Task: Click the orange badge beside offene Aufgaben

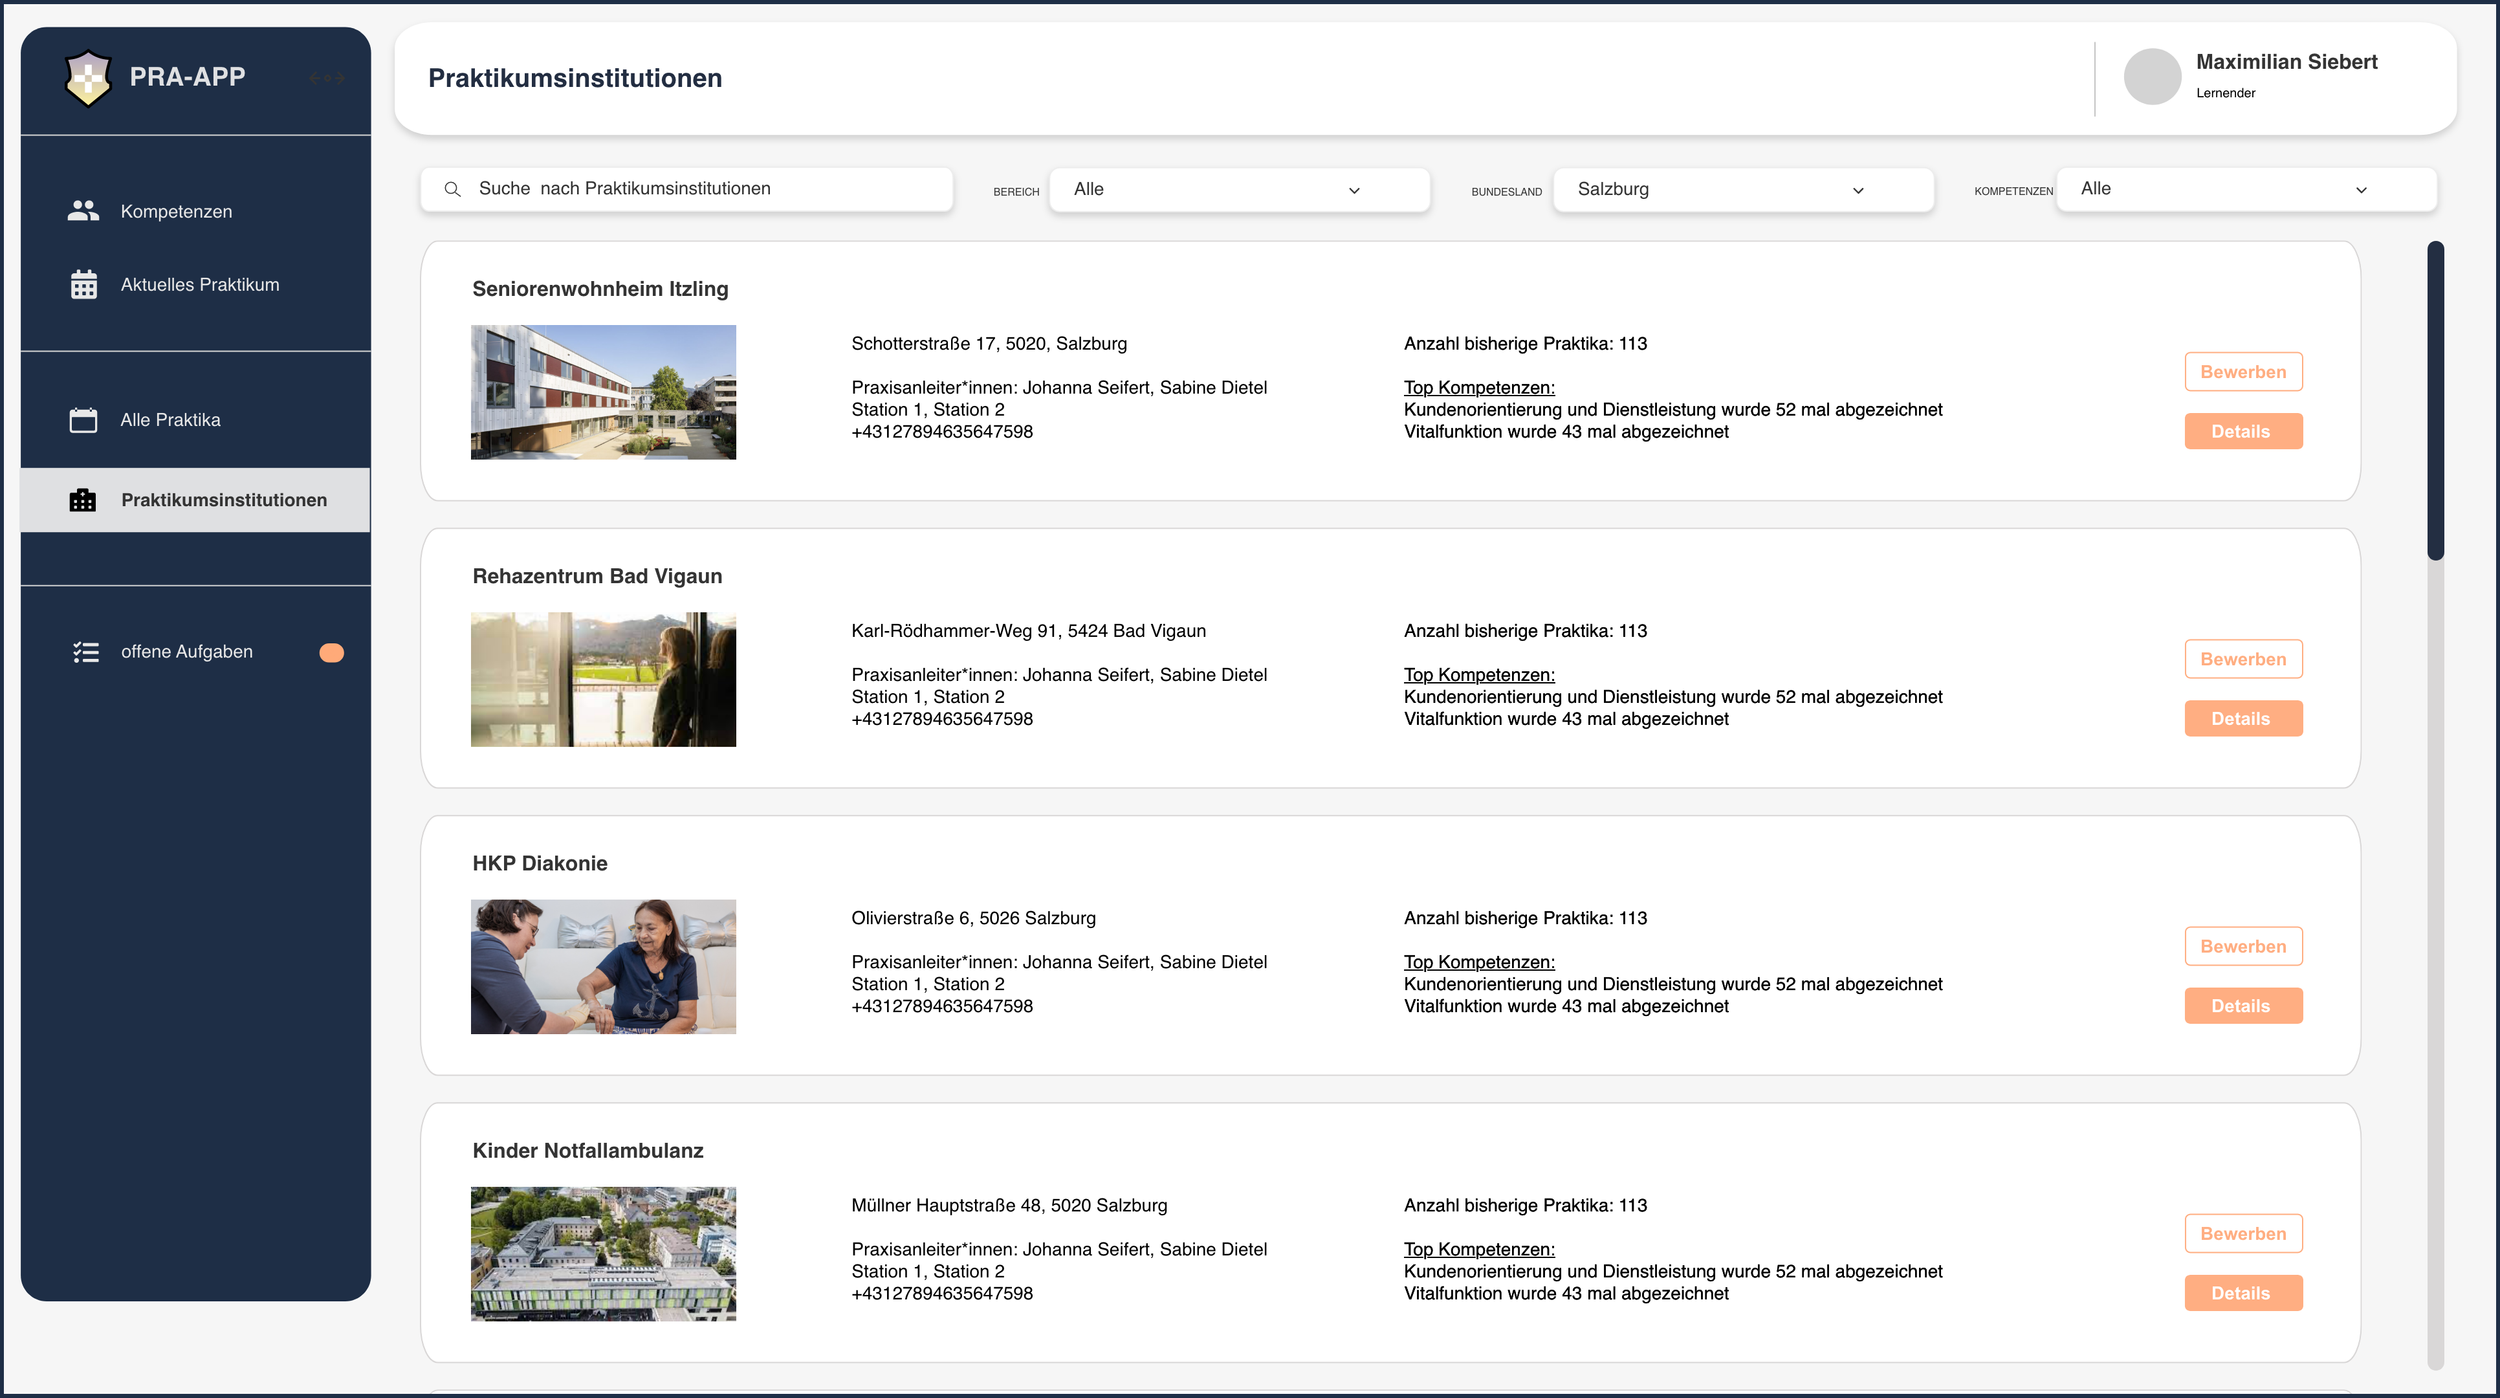Action: pos(331,653)
